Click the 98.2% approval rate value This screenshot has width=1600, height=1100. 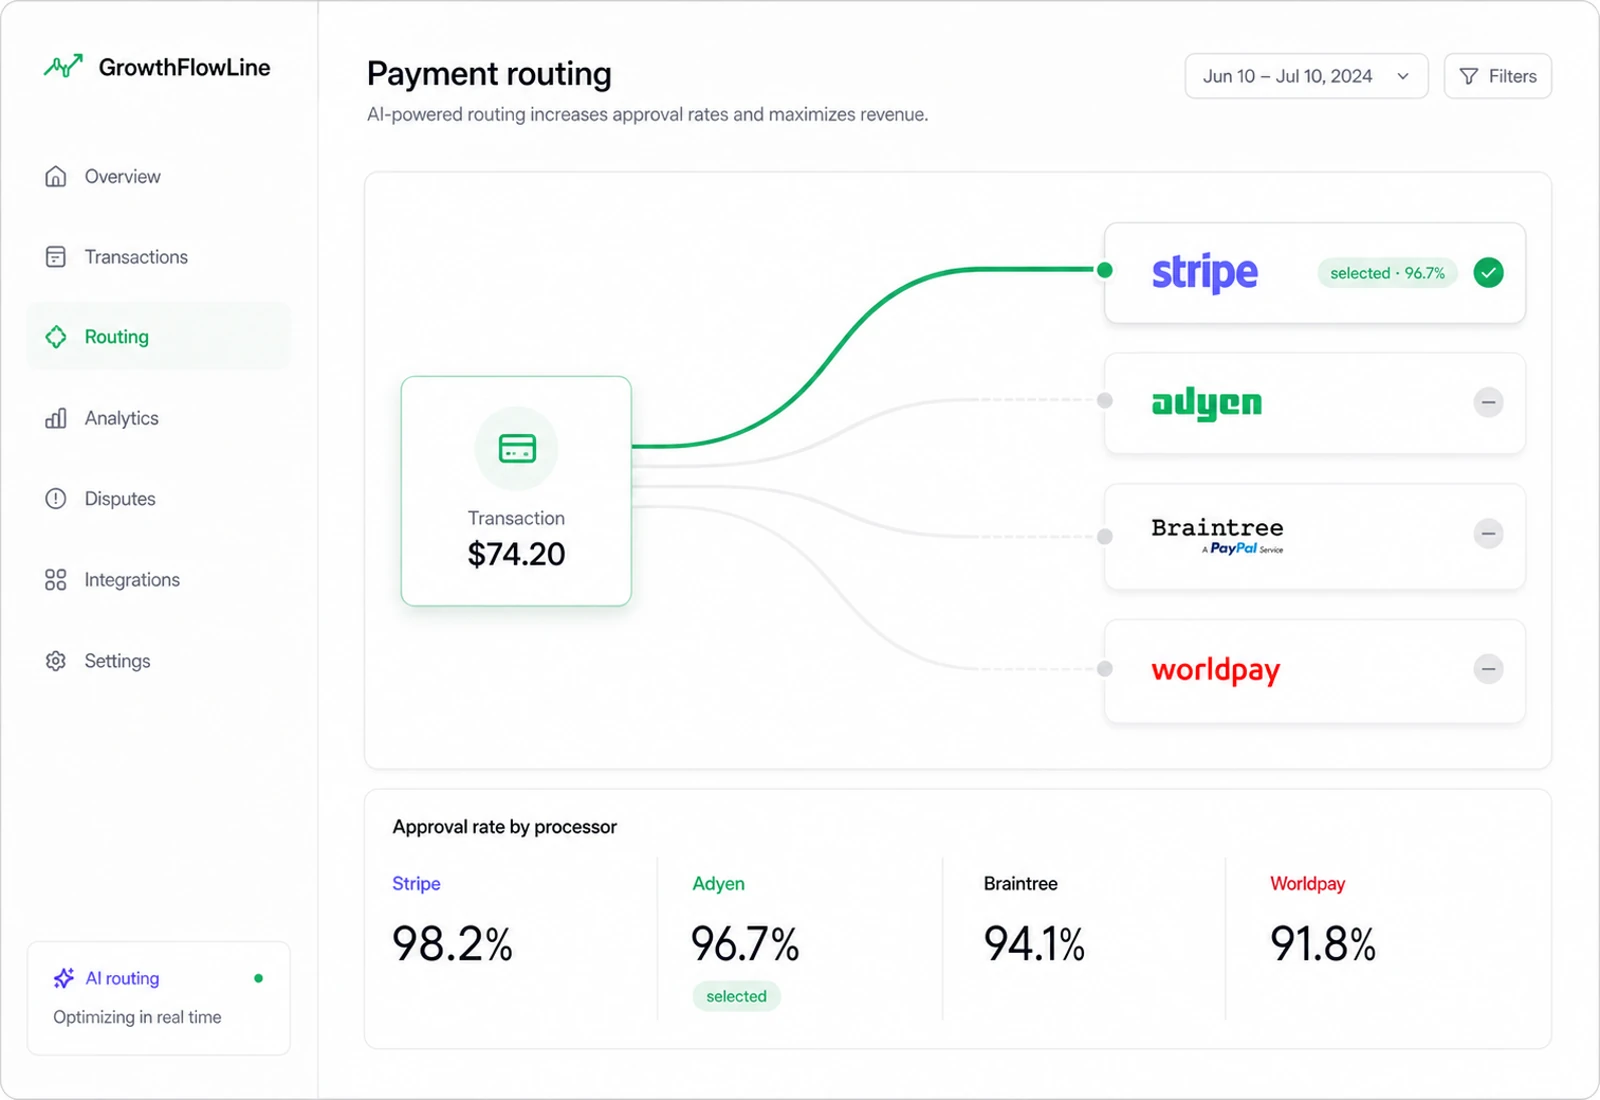(452, 943)
